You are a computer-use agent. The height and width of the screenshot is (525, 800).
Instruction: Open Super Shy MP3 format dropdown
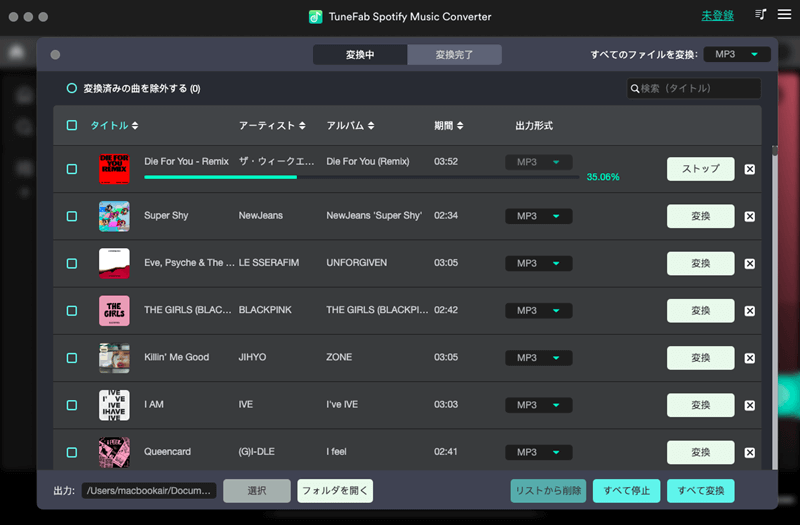coord(538,216)
